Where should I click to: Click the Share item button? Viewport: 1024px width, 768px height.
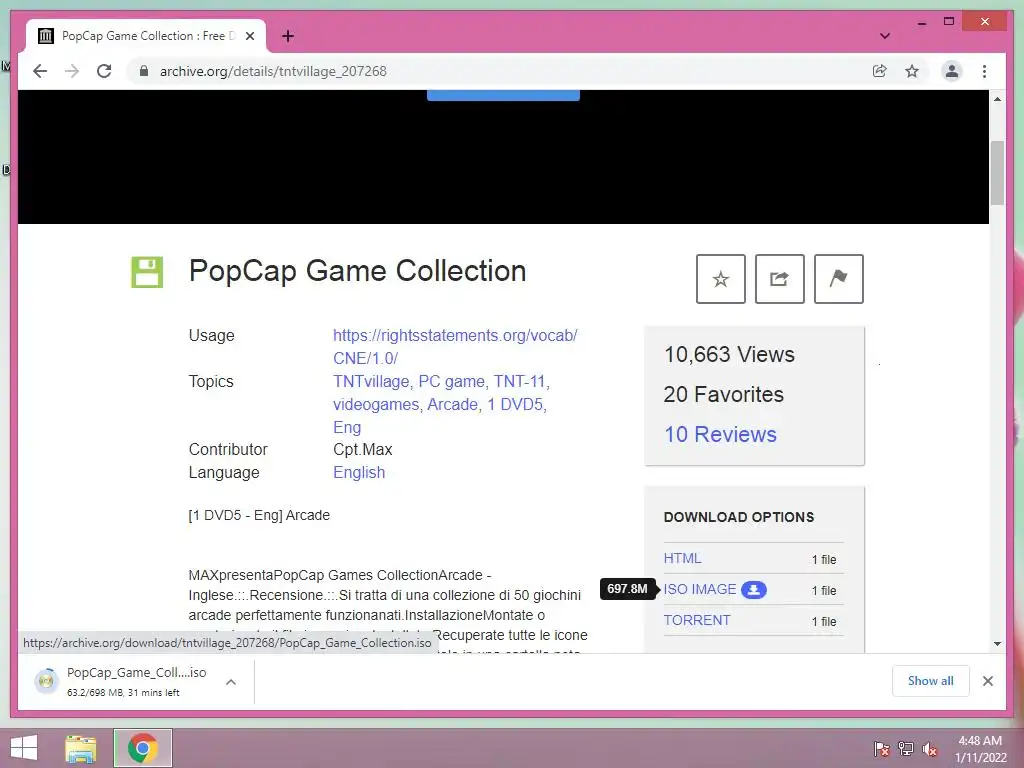tap(779, 279)
